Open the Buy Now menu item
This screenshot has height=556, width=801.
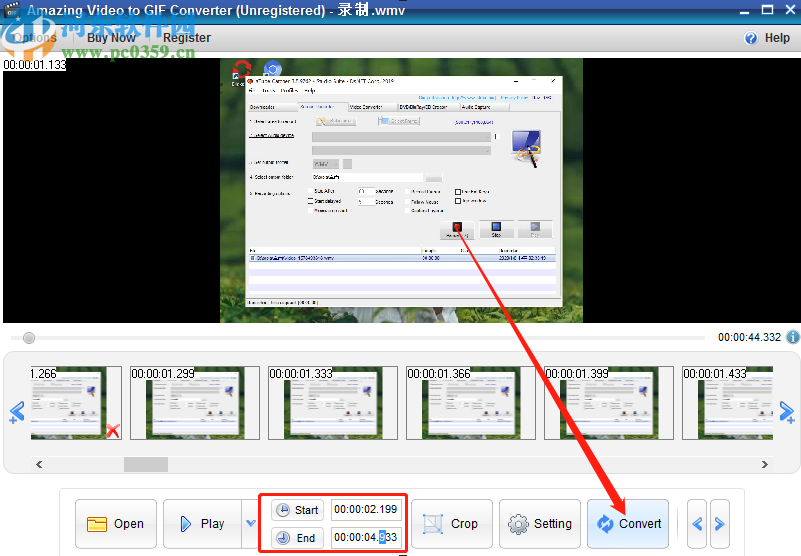pyautogui.click(x=111, y=38)
